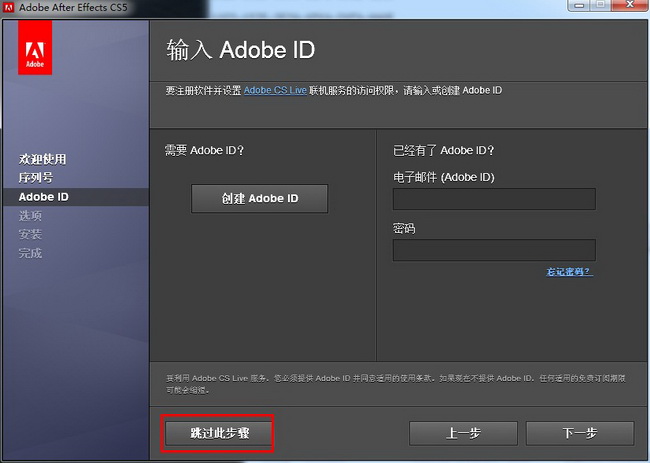The height and width of the screenshot is (463, 650).
Task: Focus the 电子邮件 (Adobe ID) email field
Action: 494,199
